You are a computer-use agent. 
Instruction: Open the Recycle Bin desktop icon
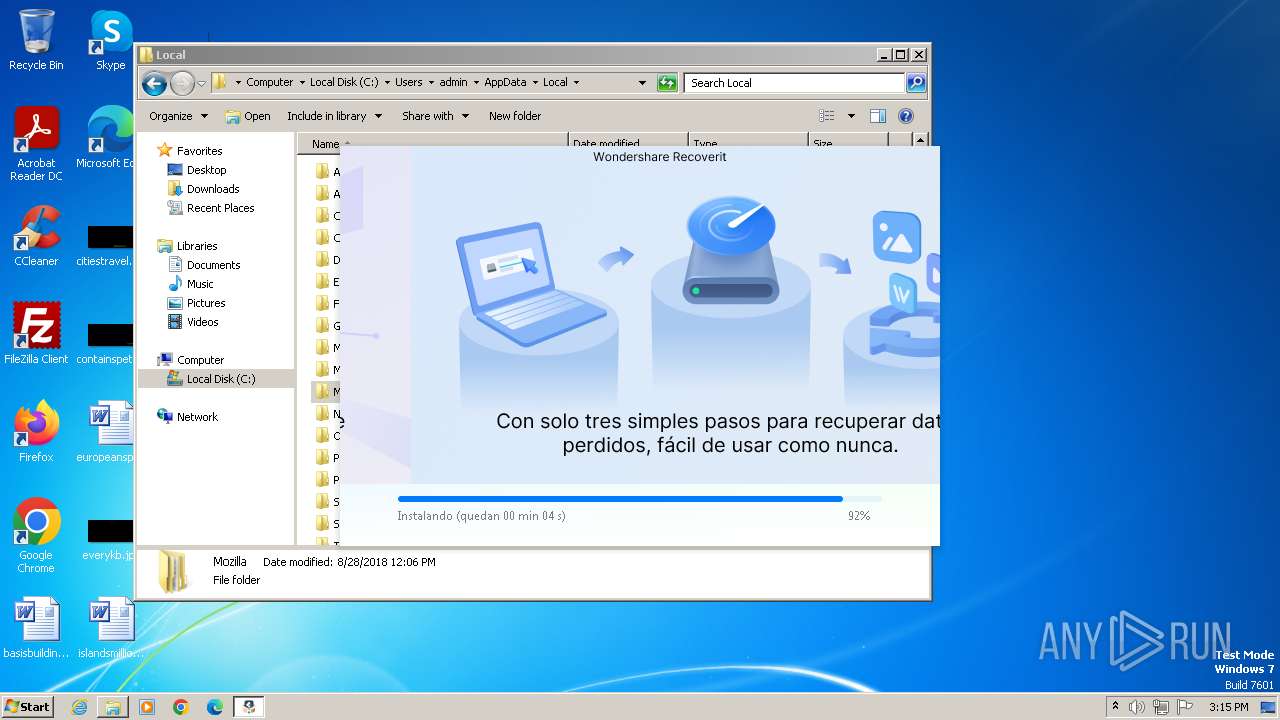36,40
